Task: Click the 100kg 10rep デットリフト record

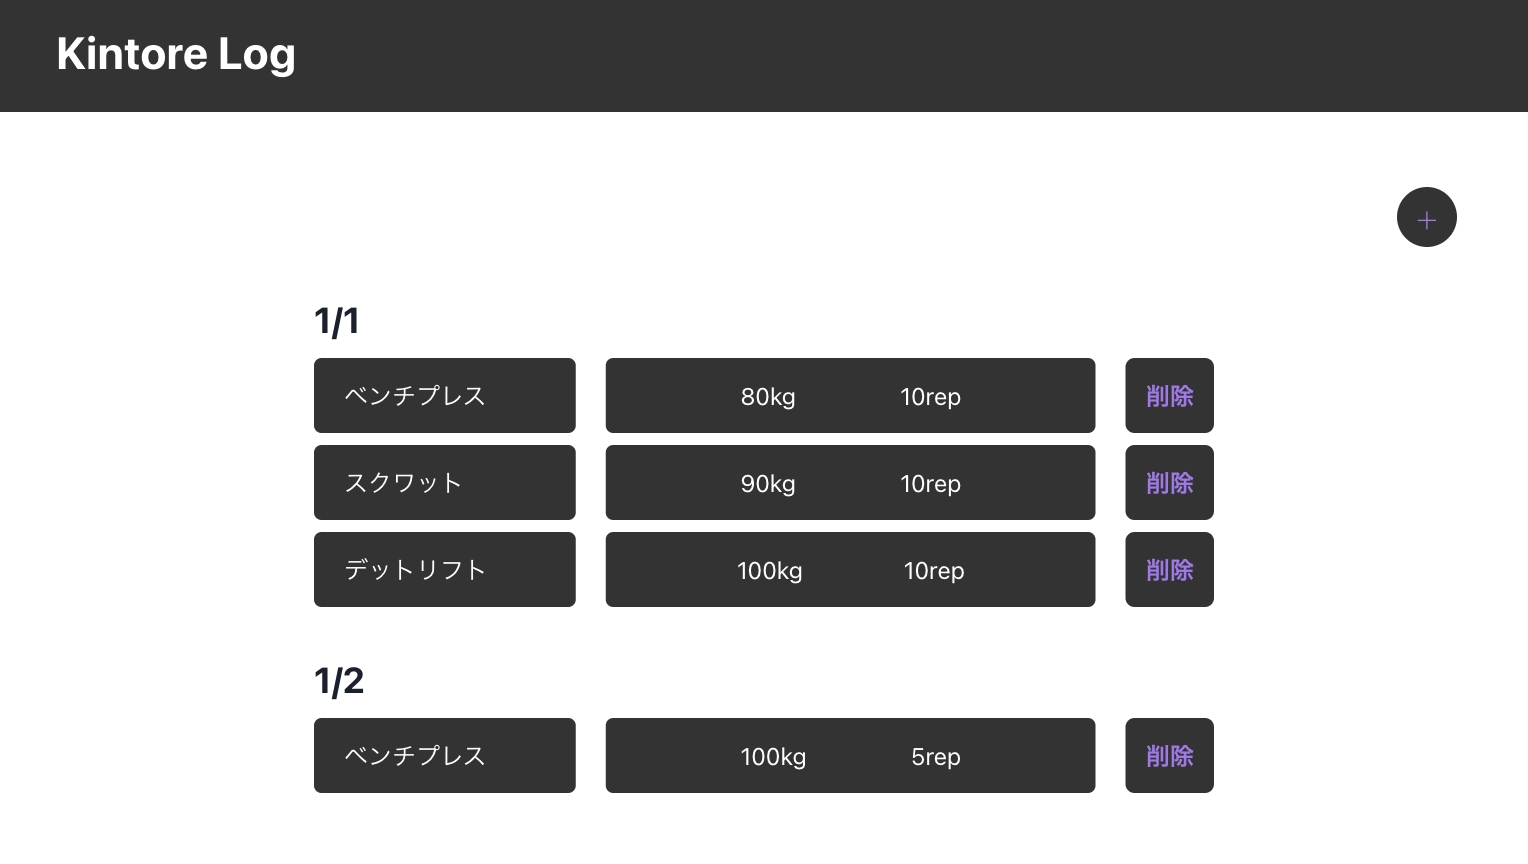Action: pyautogui.click(x=850, y=570)
